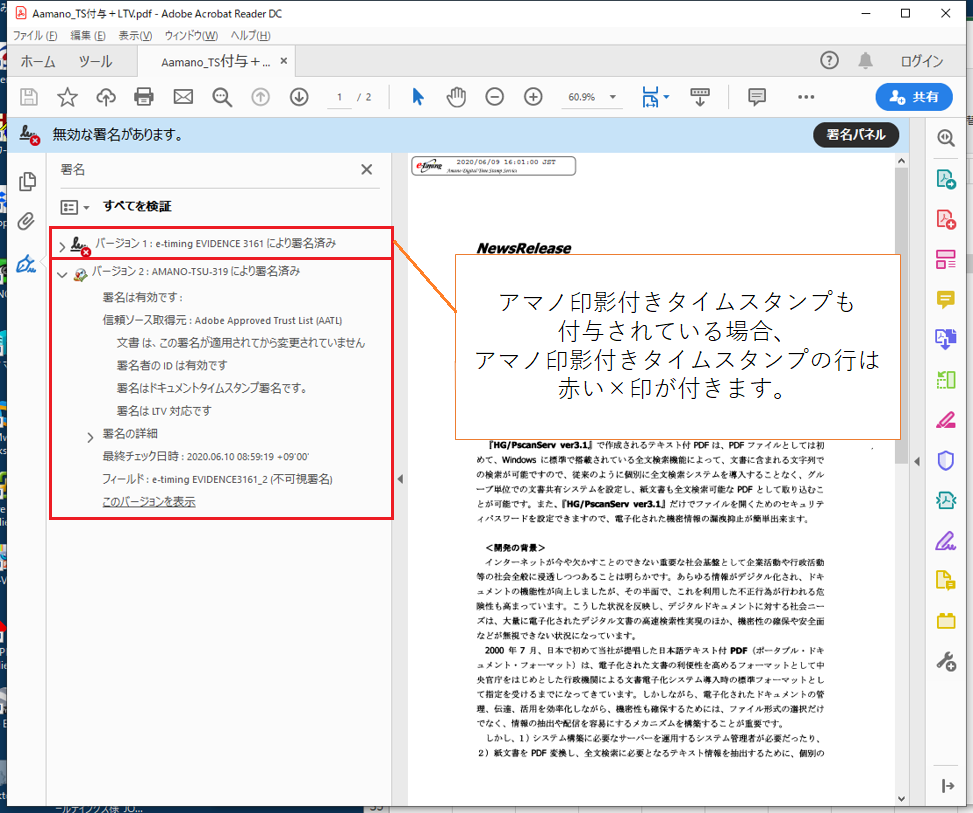The width and height of the screenshot is (973, 813).
Task: Open the Protect shield tool in right pane
Action: click(946, 460)
